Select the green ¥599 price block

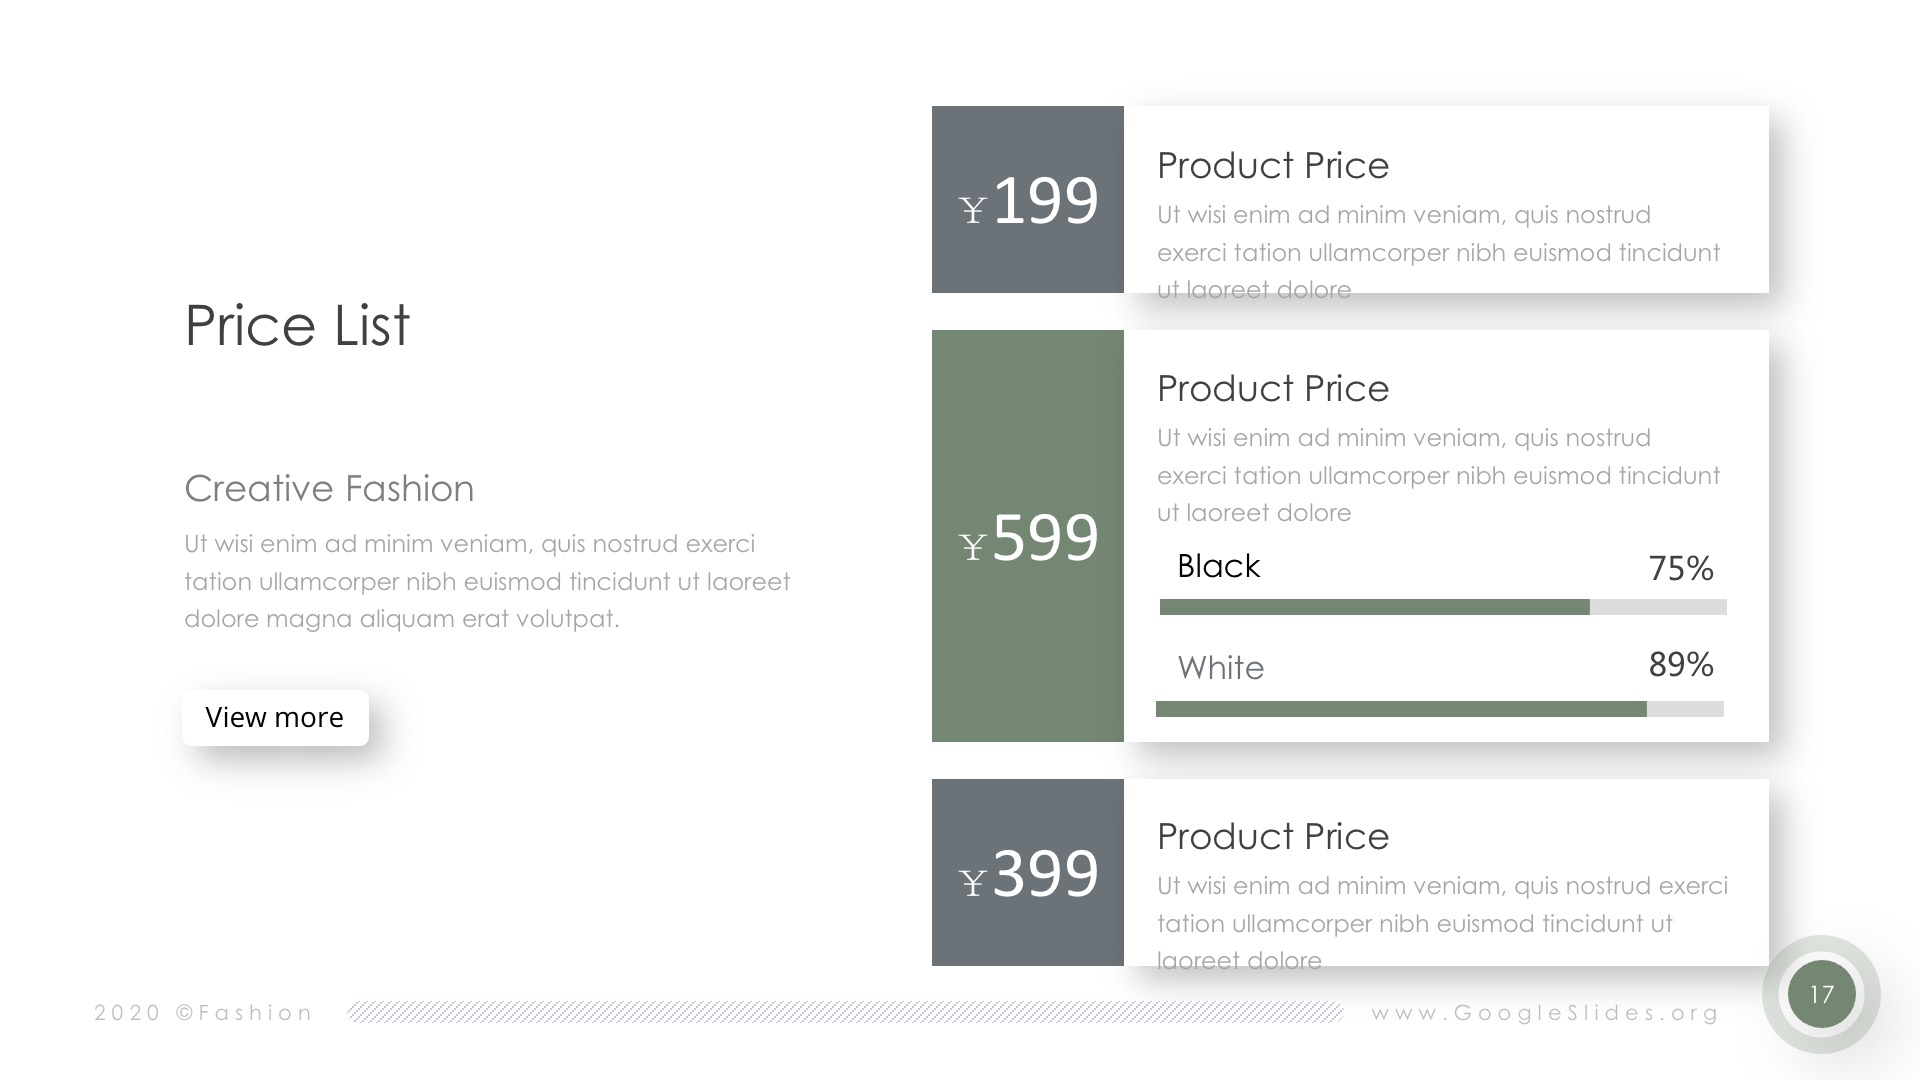click(x=1027, y=536)
